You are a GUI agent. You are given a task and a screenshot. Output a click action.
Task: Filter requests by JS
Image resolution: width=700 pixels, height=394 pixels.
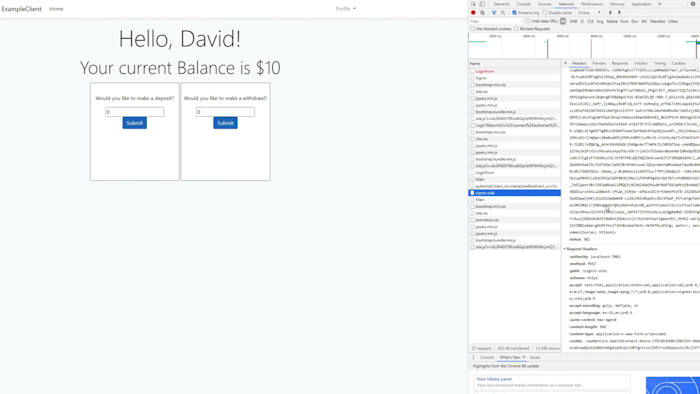click(x=582, y=21)
